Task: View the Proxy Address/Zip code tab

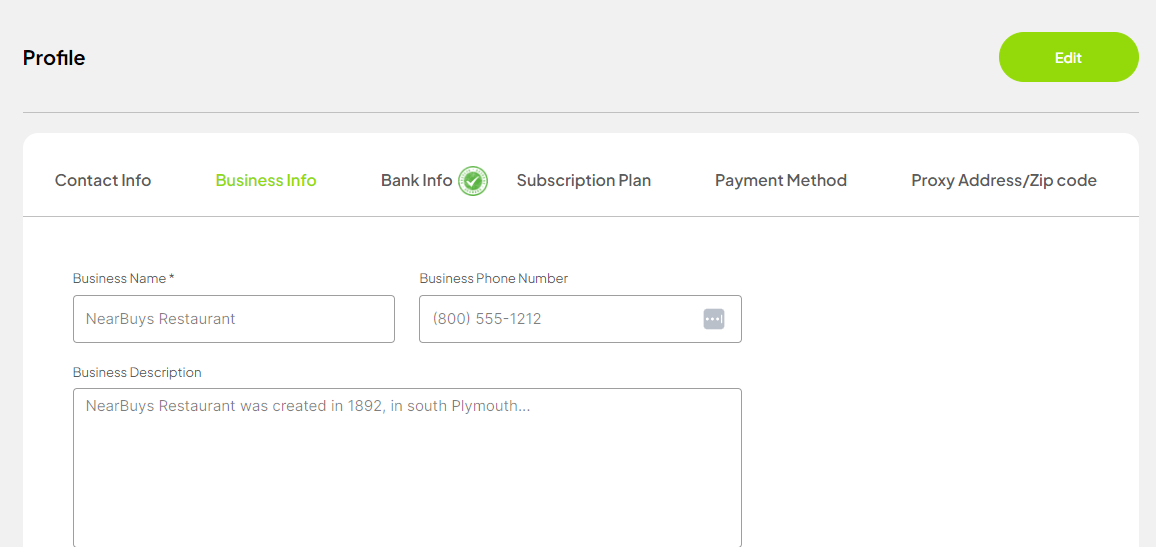Action: (1003, 181)
